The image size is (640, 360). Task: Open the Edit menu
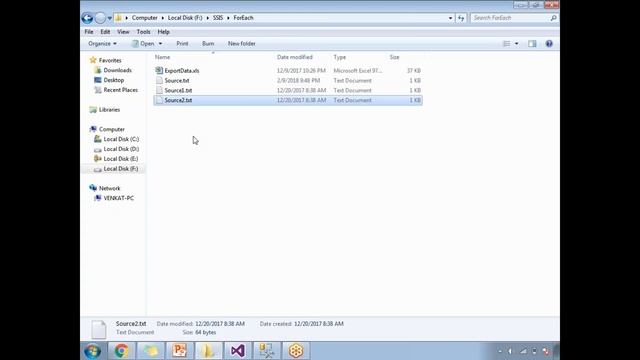(x=105, y=32)
